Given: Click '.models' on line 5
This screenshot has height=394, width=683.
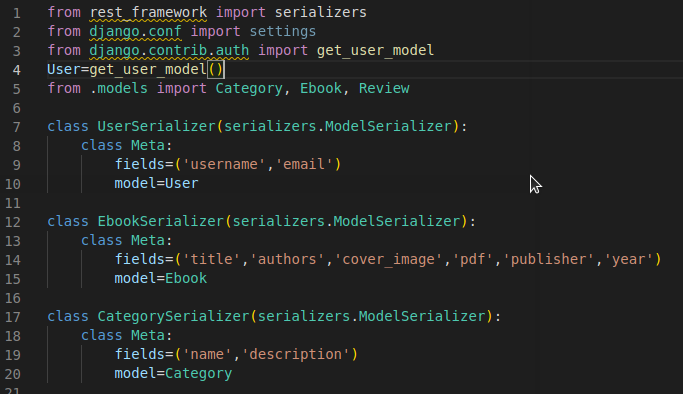Looking at the screenshot, I should tap(118, 88).
